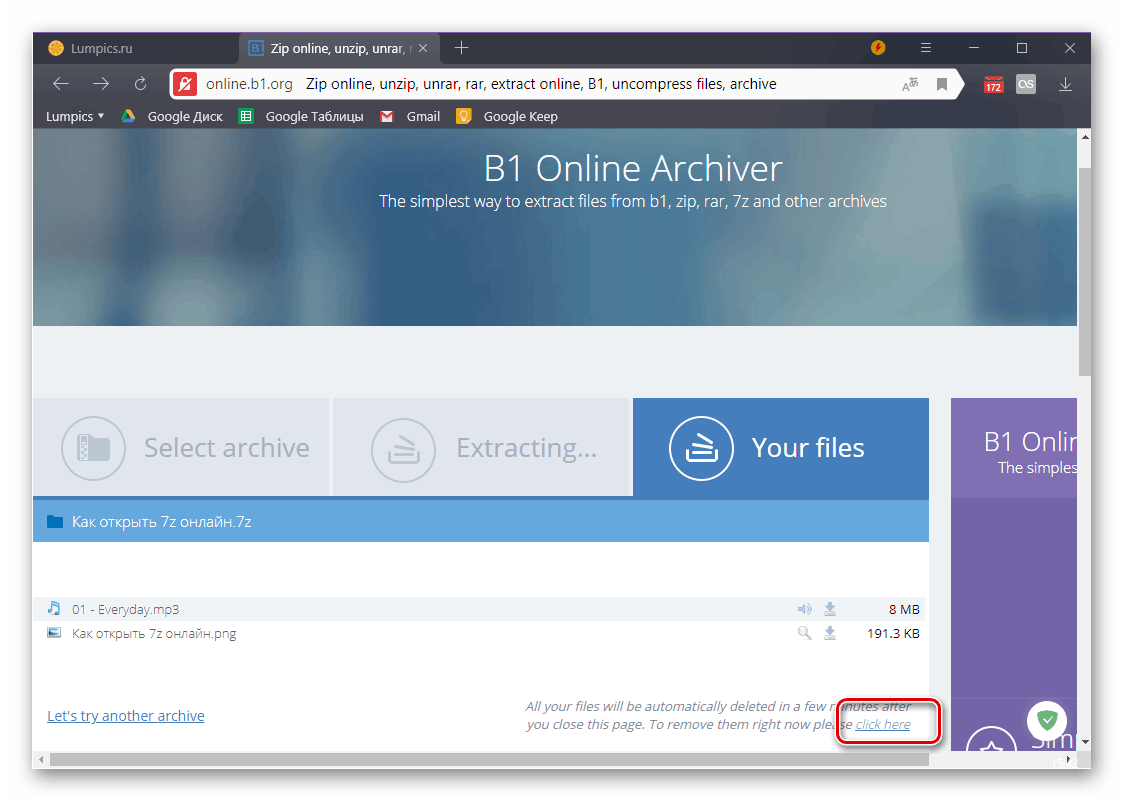Download the 01 - Everyday.mp3 file
The width and height of the screenshot is (1123, 801).
829,608
